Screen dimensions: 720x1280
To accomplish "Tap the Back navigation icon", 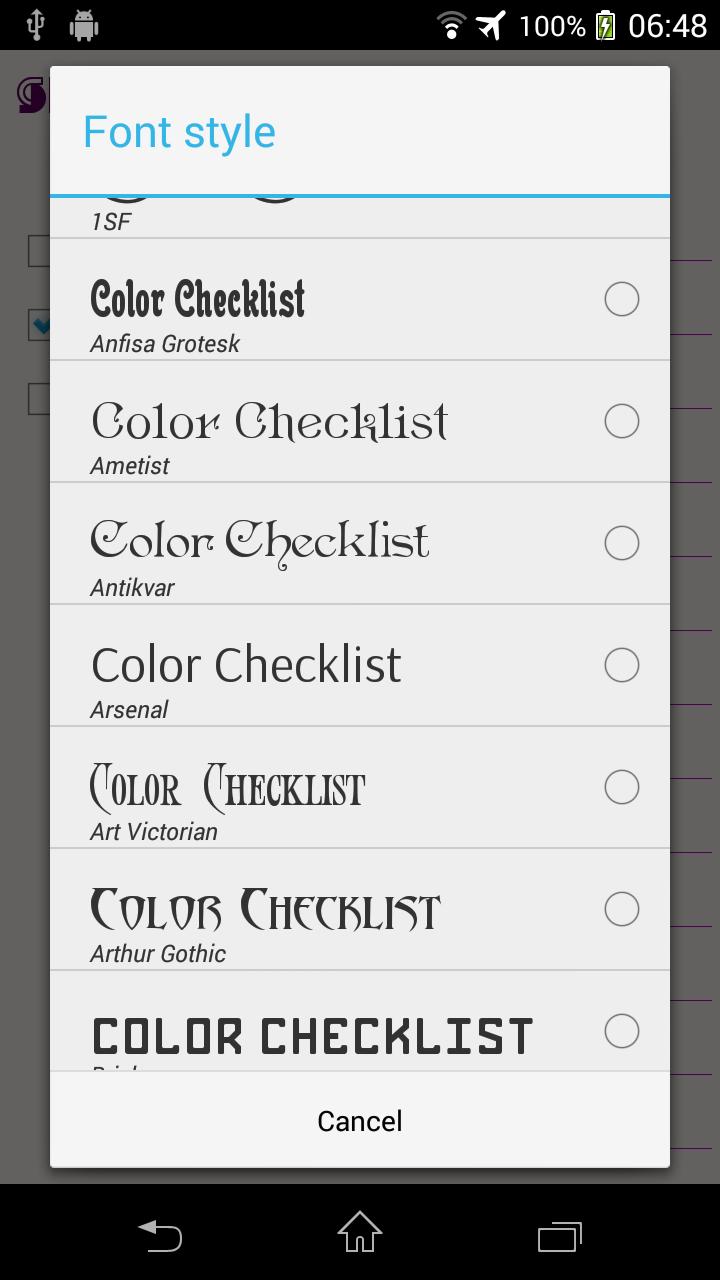I will (160, 1236).
